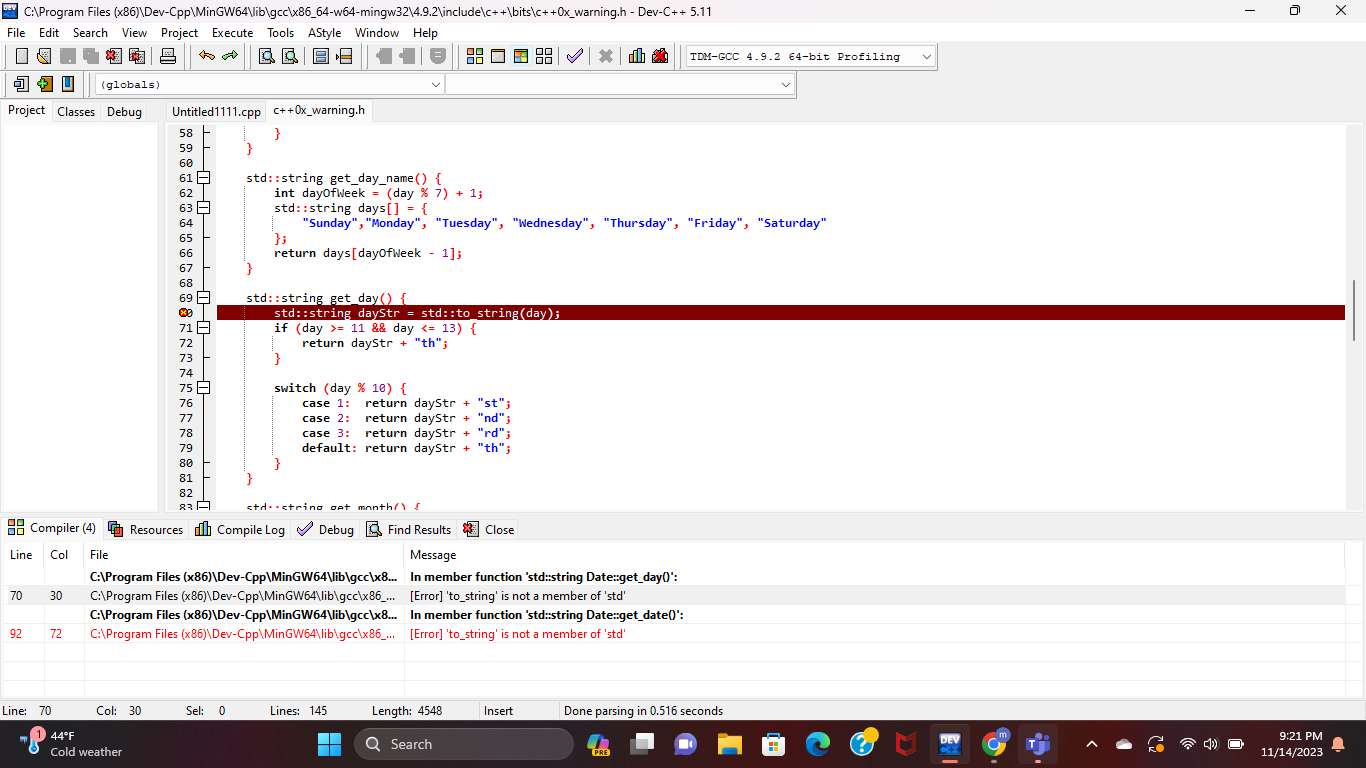
Task: Click the Windows Start button
Action: click(x=329, y=744)
